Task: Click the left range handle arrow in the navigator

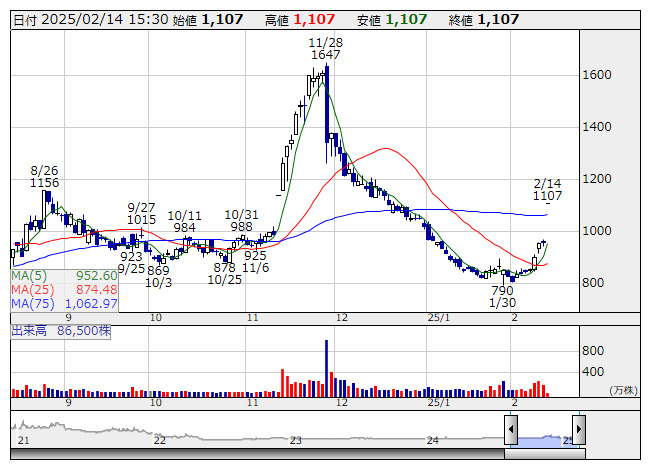Action: tap(511, 429)
